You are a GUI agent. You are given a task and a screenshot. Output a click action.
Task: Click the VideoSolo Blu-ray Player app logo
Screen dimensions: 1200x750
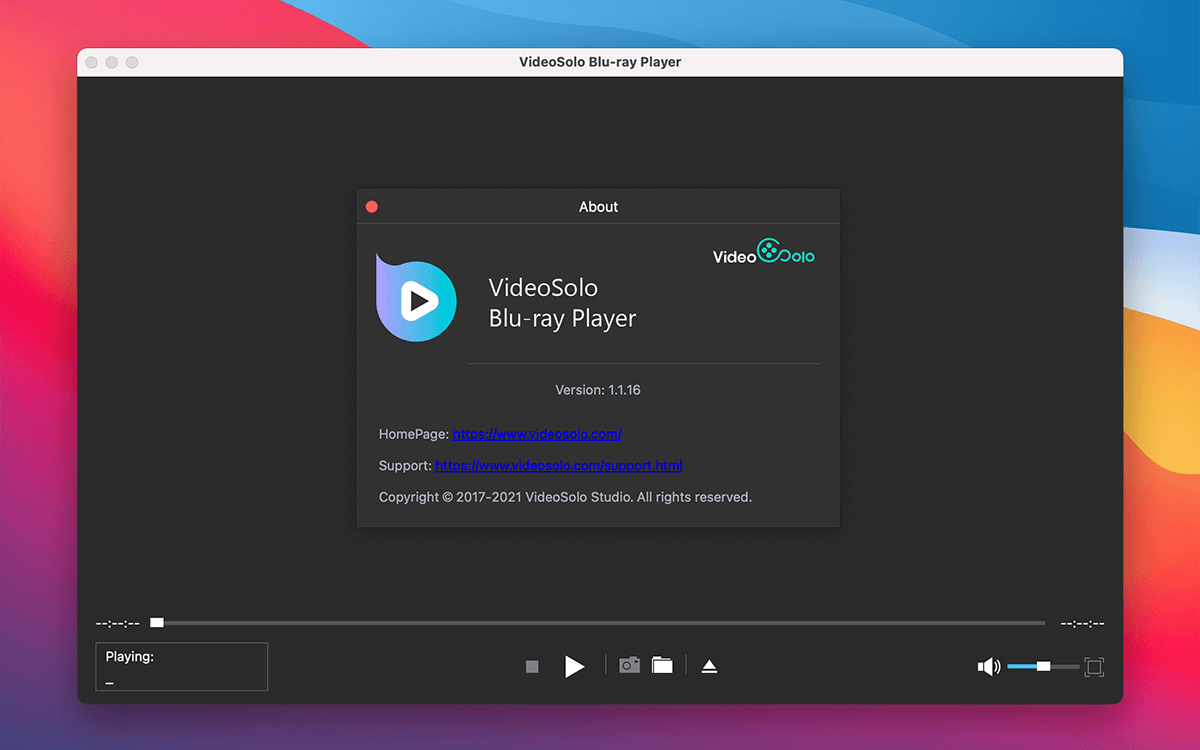coord(416,298)
